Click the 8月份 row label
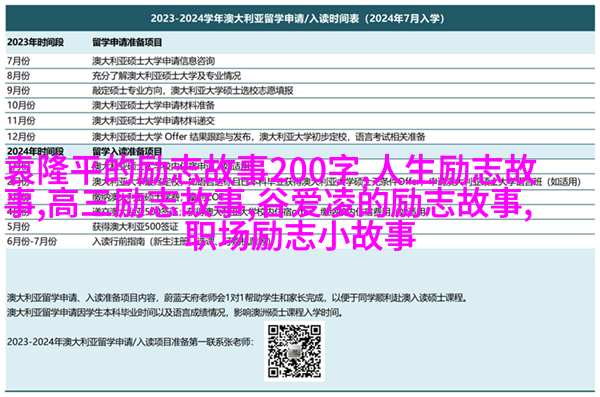 point(18,75)
